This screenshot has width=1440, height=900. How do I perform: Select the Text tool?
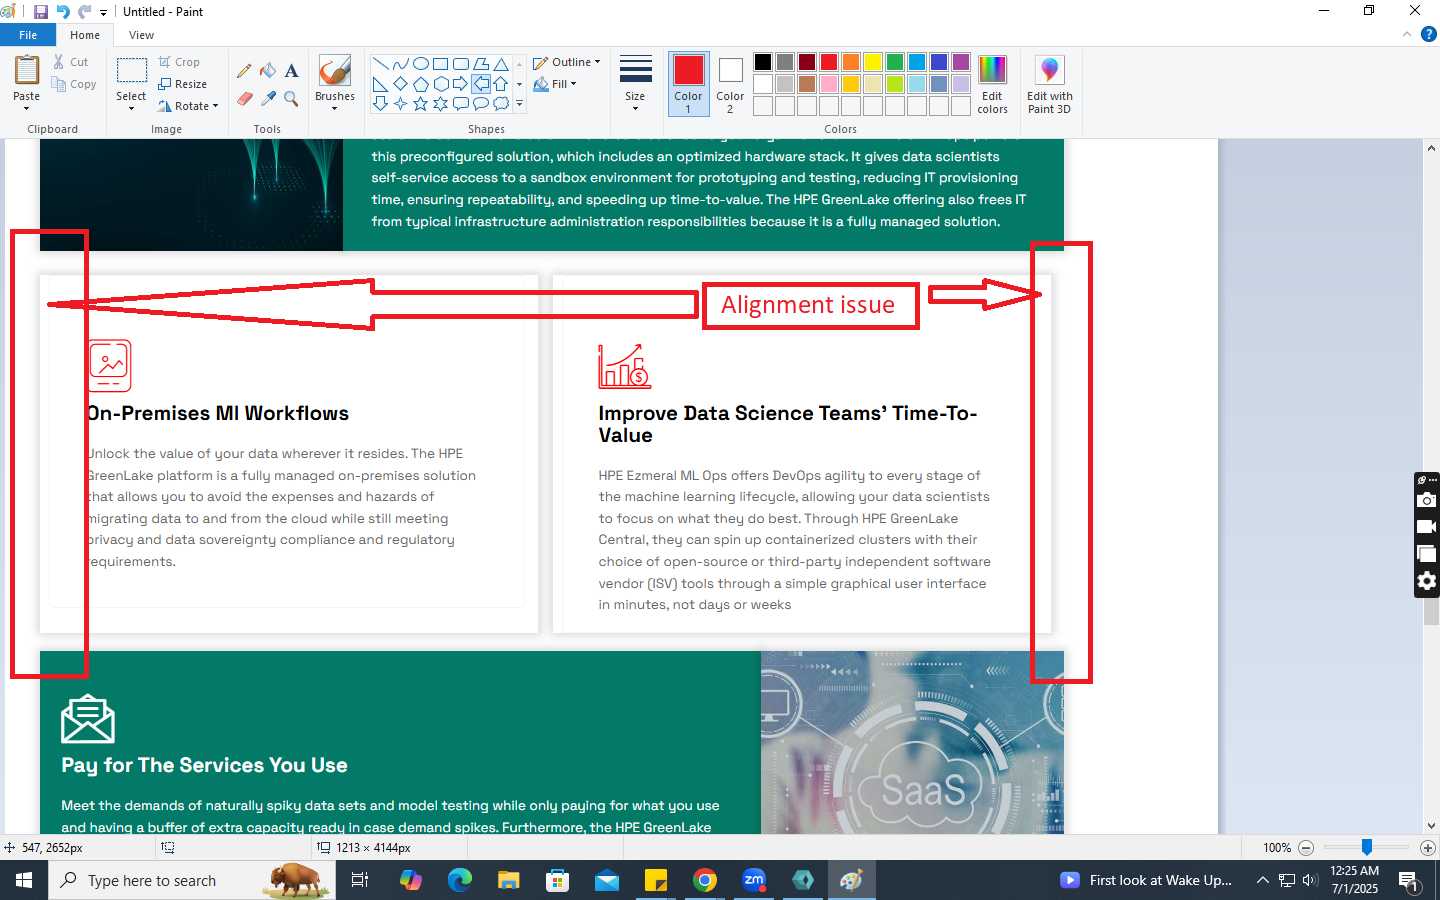pos(291,71)
